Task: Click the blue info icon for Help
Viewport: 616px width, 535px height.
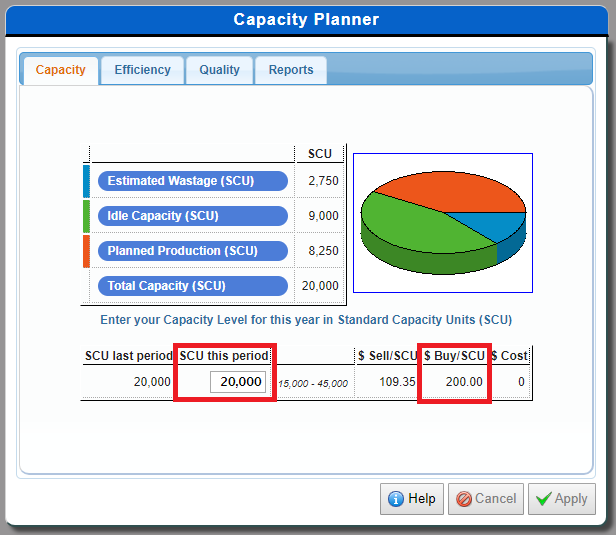Action: pos(395,499)
